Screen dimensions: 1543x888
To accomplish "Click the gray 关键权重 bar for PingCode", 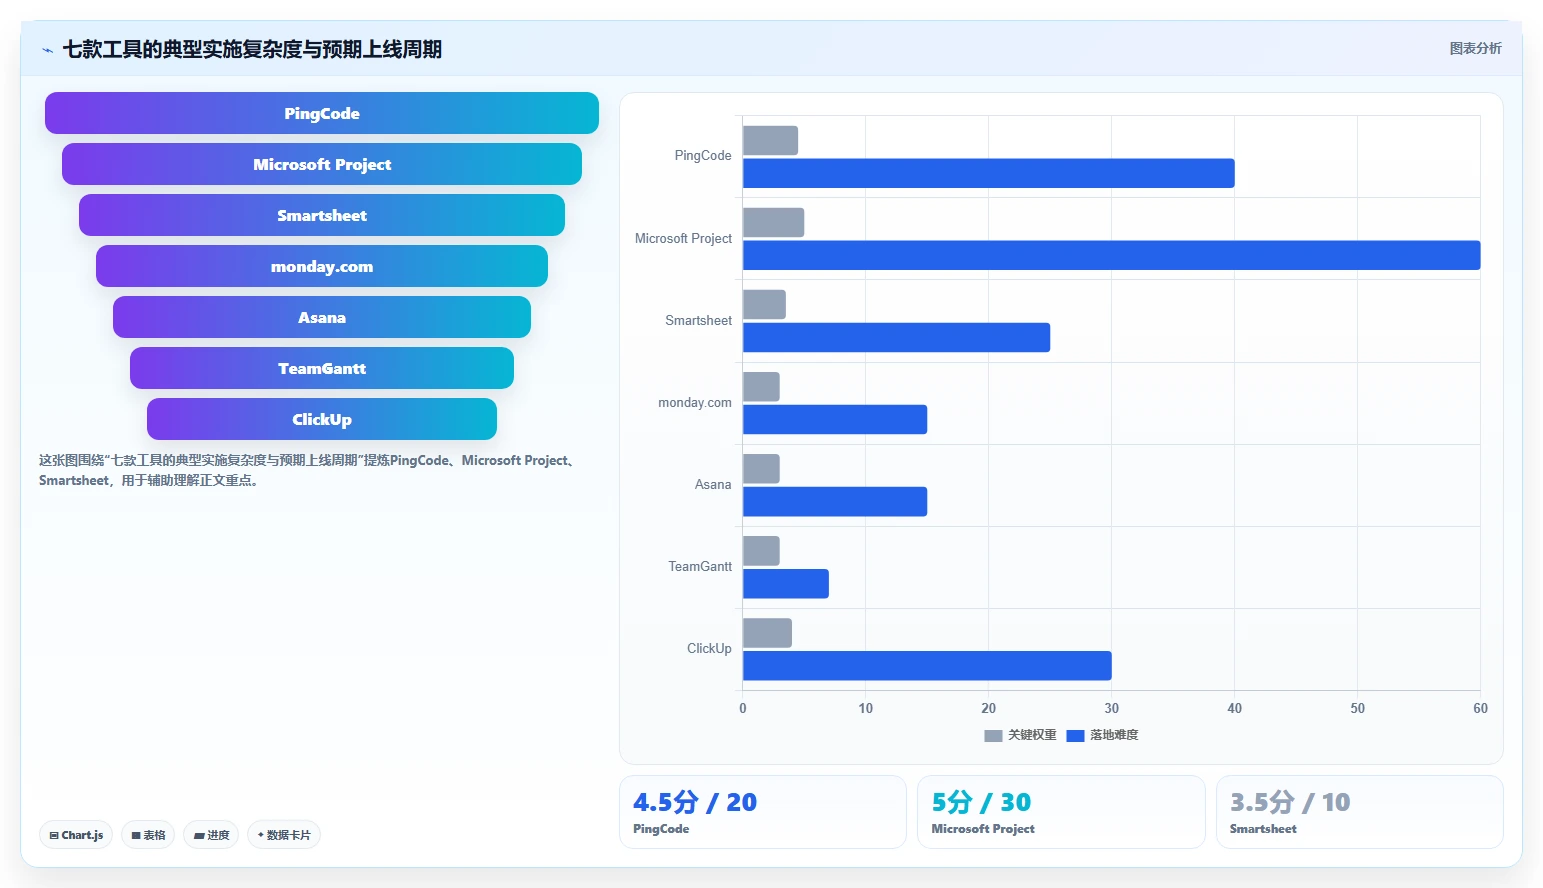I will (770, 140).
